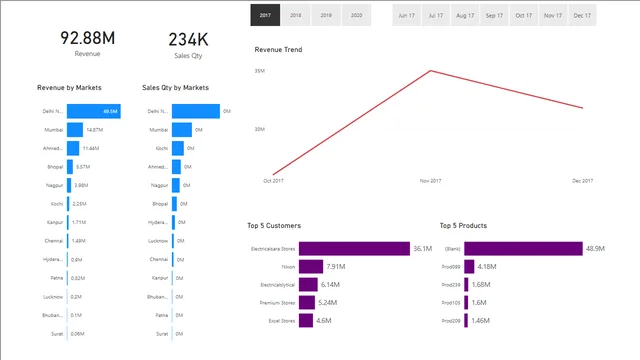This screenshot has width=640, height=360.
Task: Click the 7.91M Nixon revenue value
Action: click(336, 267)
